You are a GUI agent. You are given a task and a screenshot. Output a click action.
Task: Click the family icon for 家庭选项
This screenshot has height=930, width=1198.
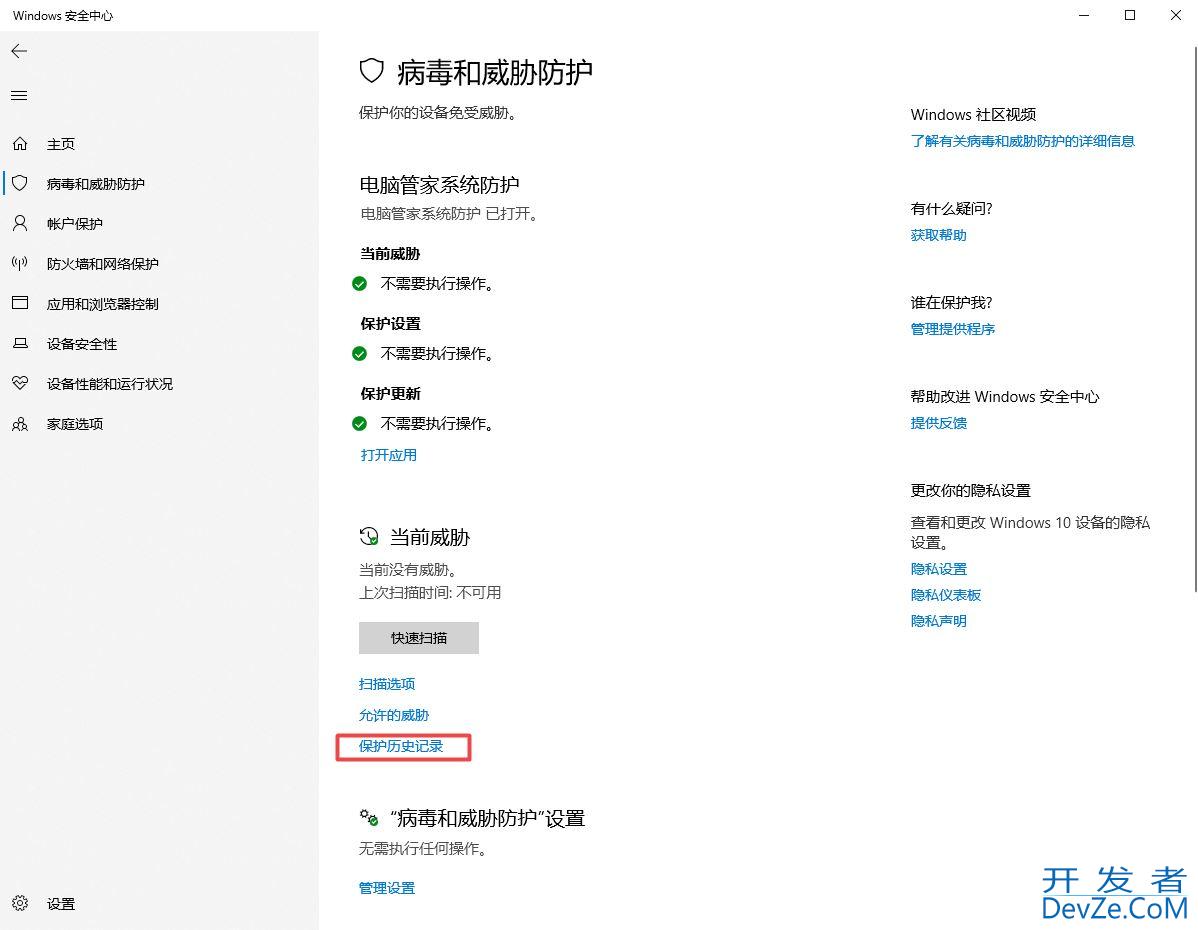point(20,424)
